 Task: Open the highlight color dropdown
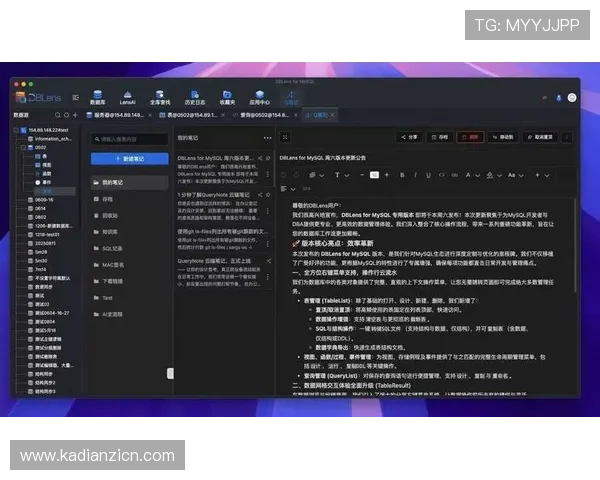(x=494, y=175)
